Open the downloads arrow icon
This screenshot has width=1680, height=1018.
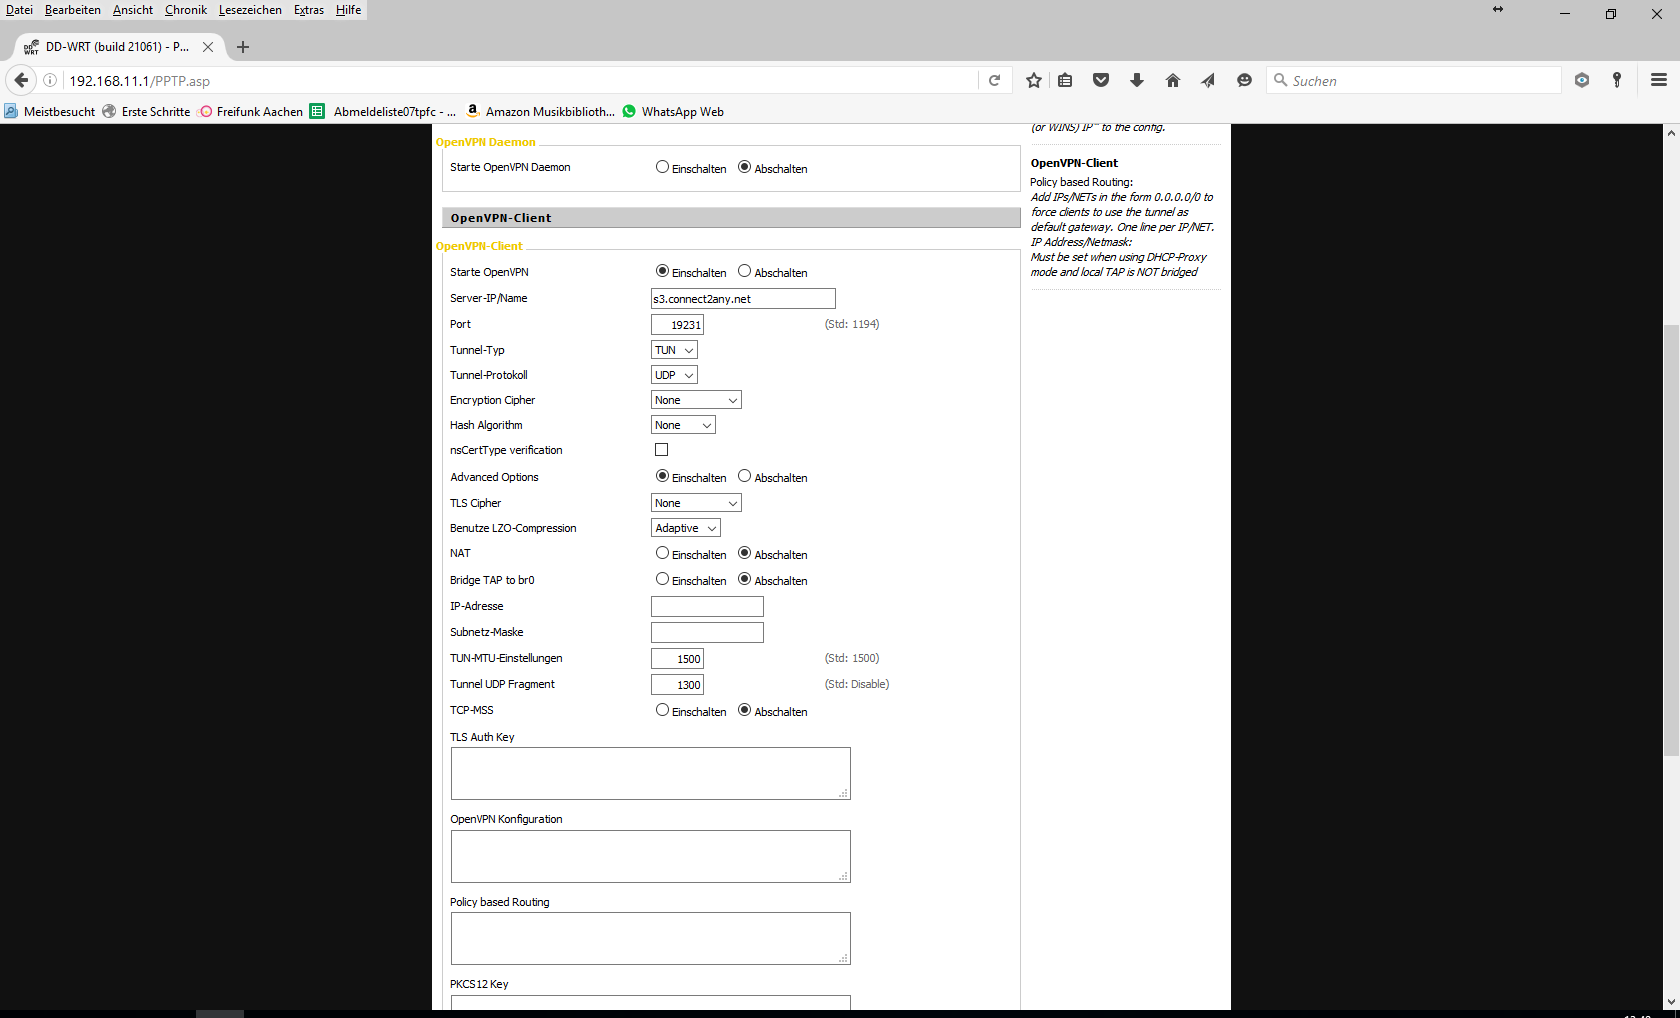[x=1137, y=81]
